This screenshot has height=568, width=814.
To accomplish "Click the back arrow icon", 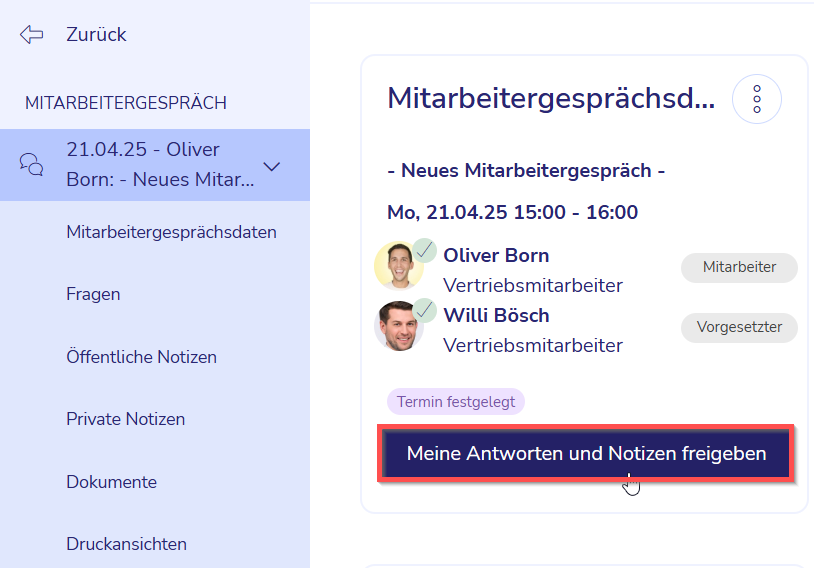I will click(32, 35).
